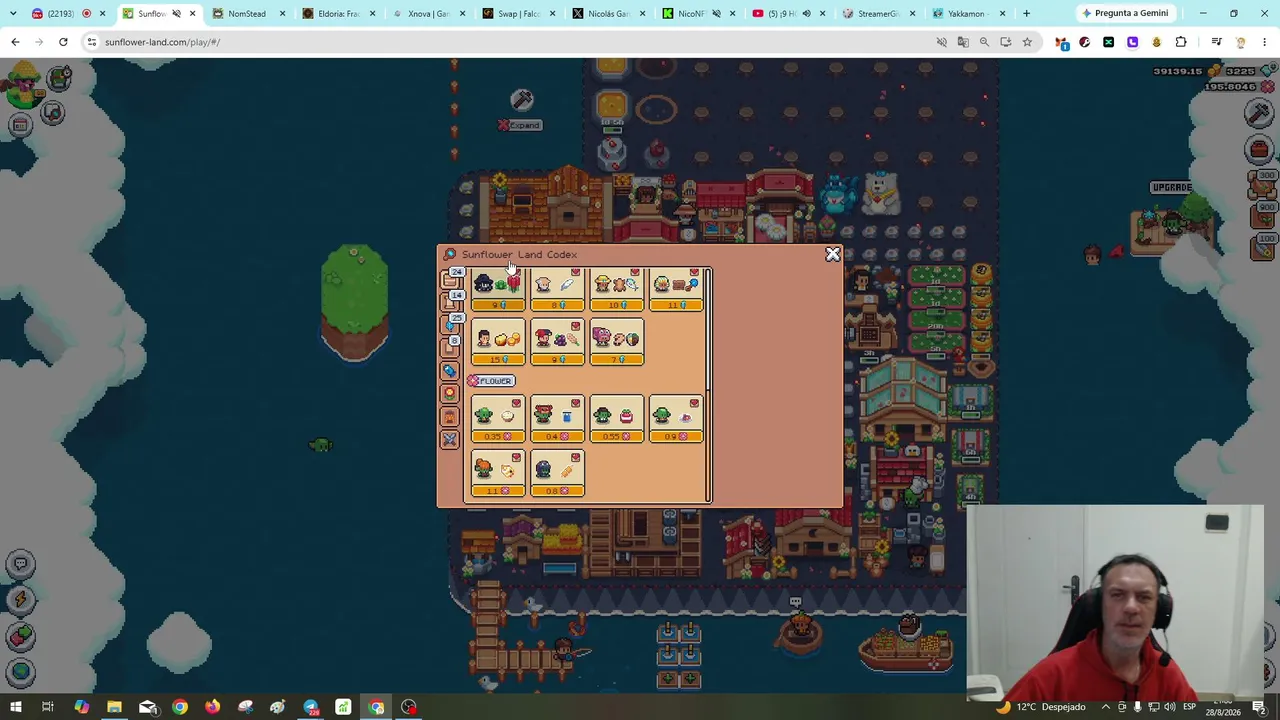Open the taskbar notification center
This screenshot has height=720, width=1280.
(1260, 707)
